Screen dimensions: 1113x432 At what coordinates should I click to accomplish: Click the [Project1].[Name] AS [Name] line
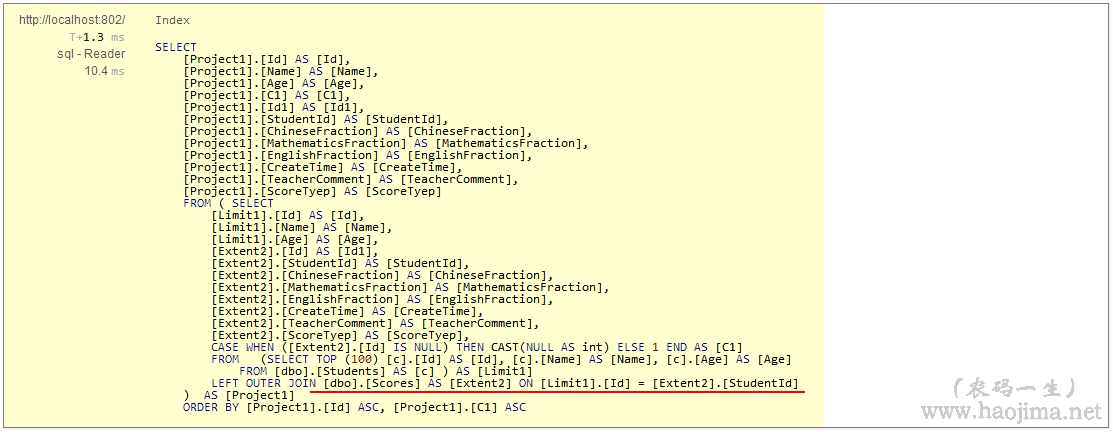coord(280,71)
